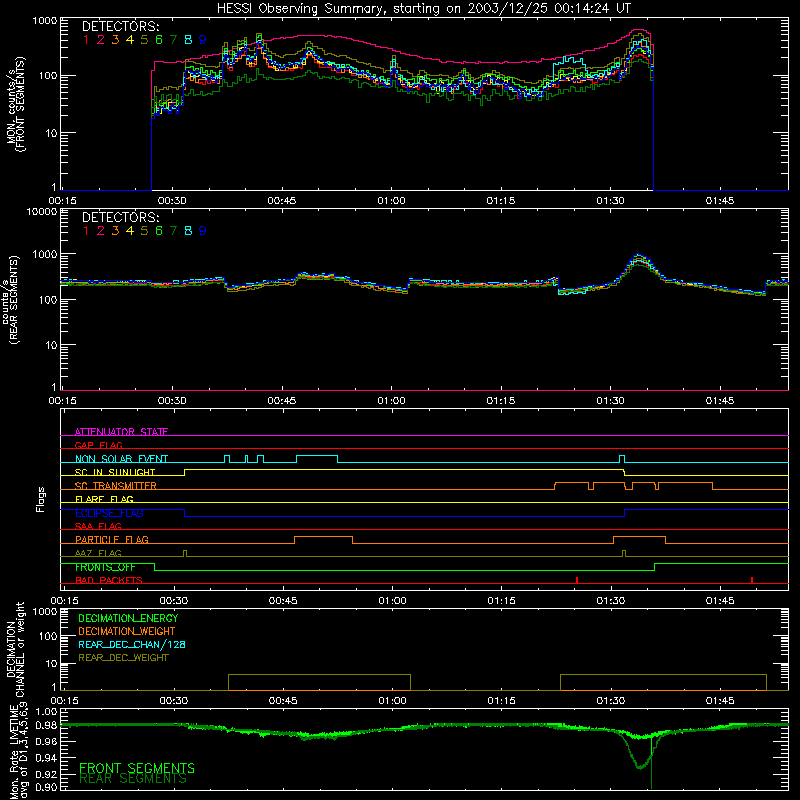Click the rear segments count peak near 01:33
This screenshot has width=800, height=800.
638,257
